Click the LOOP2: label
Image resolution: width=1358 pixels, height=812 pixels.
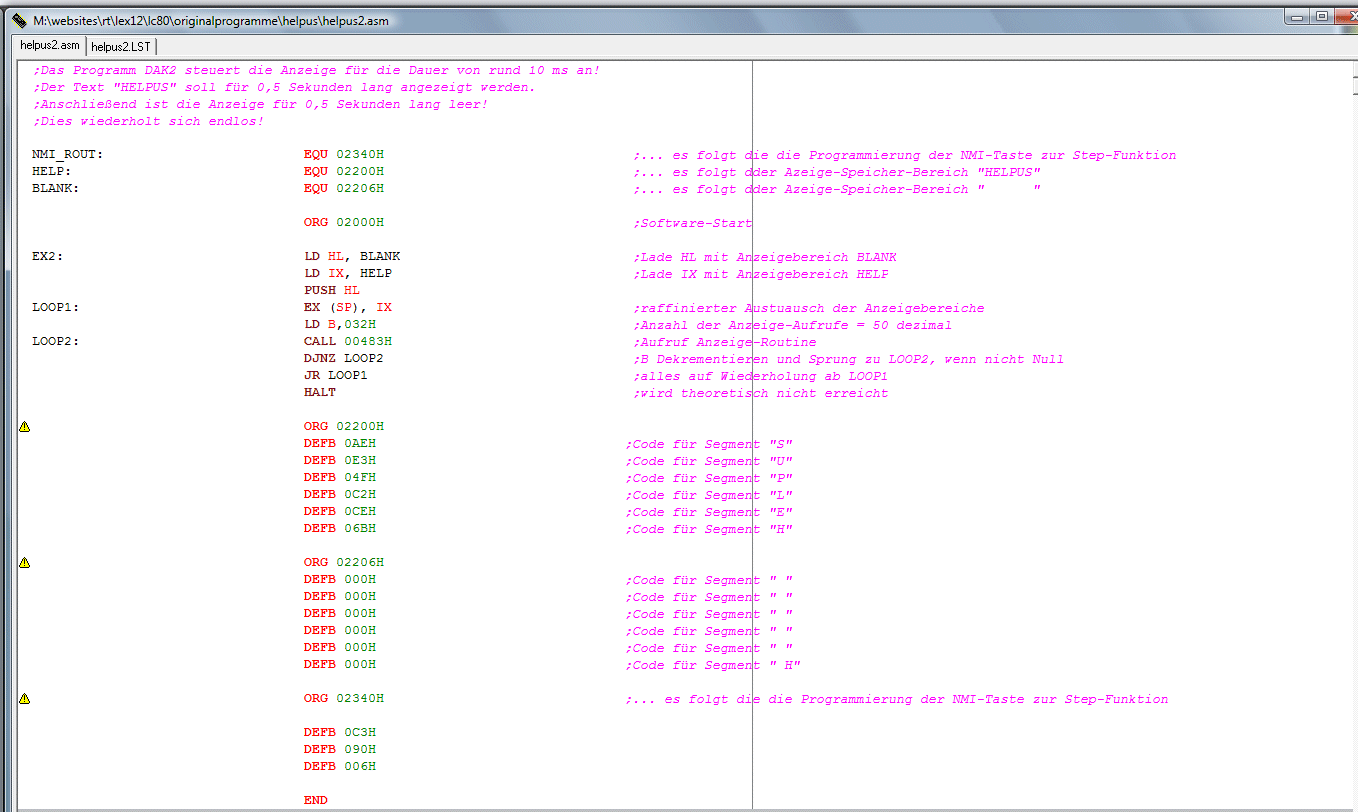click(56, 342)
